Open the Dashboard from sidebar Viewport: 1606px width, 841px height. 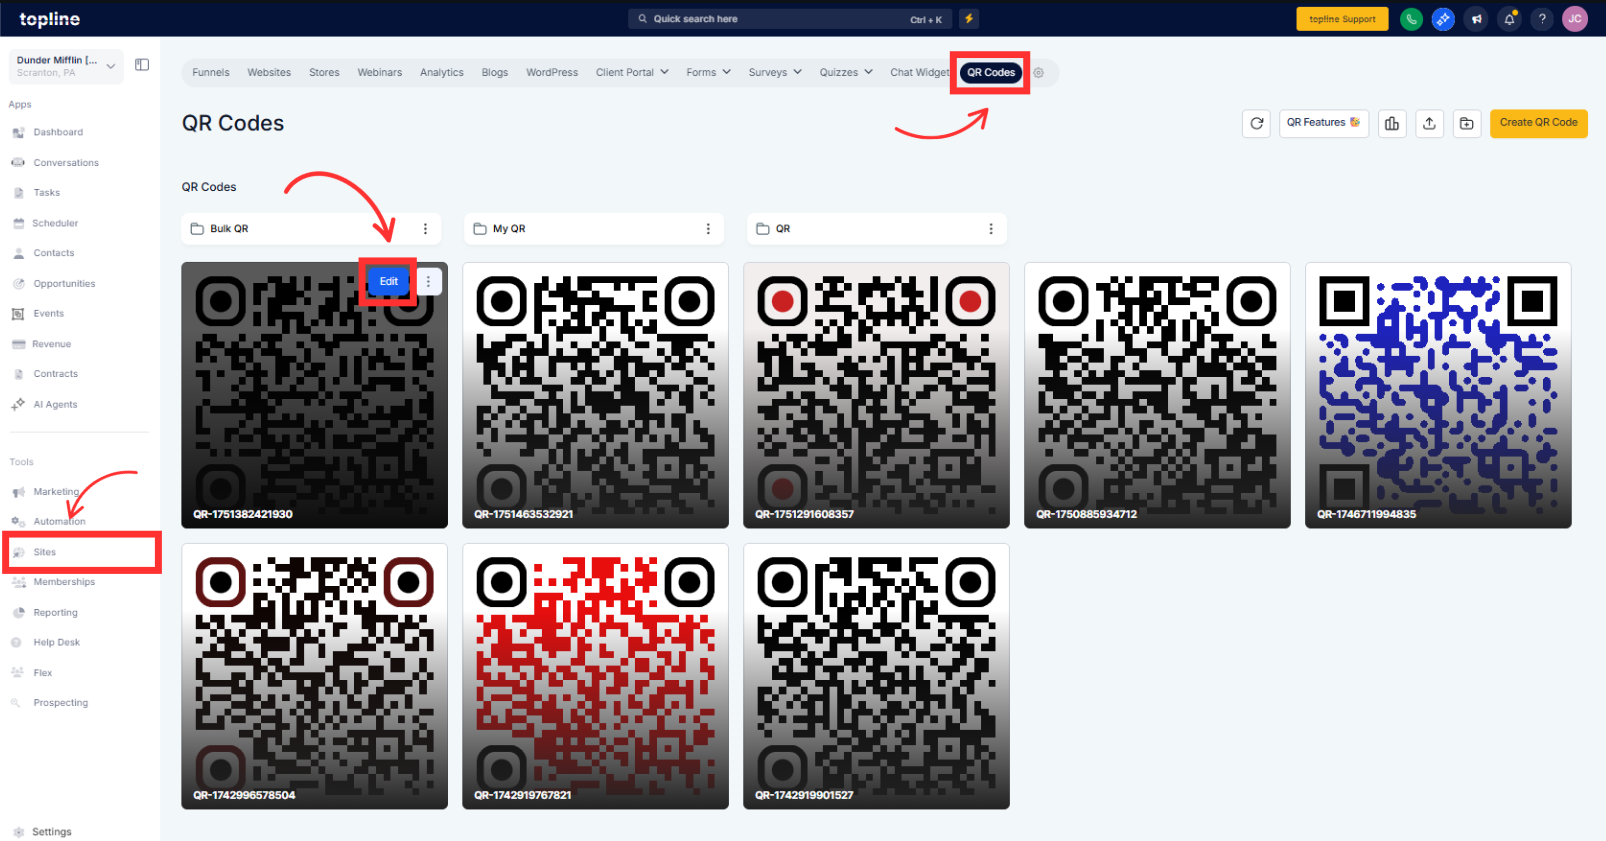coord(58,132)
